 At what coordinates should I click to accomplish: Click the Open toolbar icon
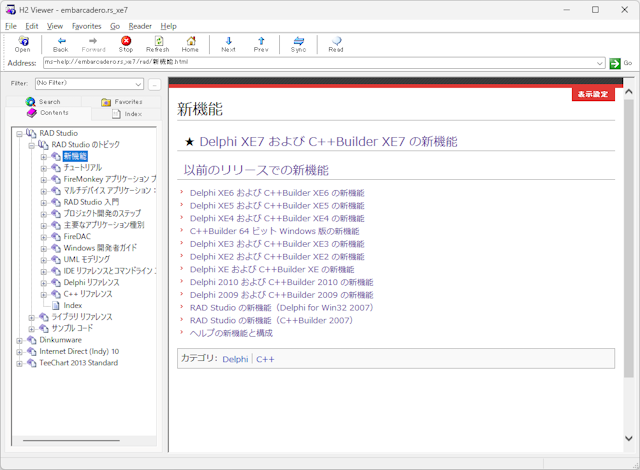click(x=23, y=41)
